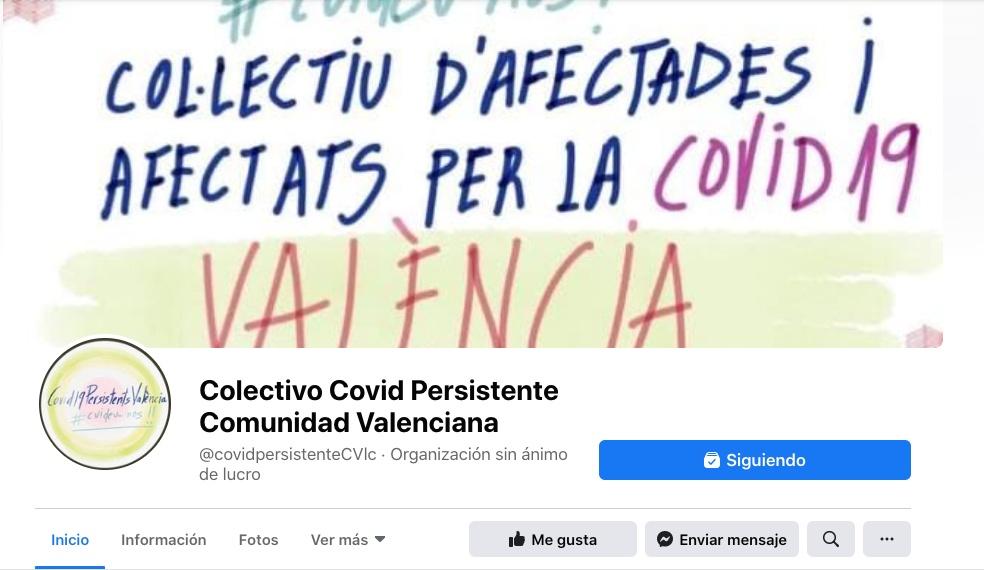This screenshot has height=570, width=984.
Task: Send a message via Enviar mensaje
Action: coord(722,539)
